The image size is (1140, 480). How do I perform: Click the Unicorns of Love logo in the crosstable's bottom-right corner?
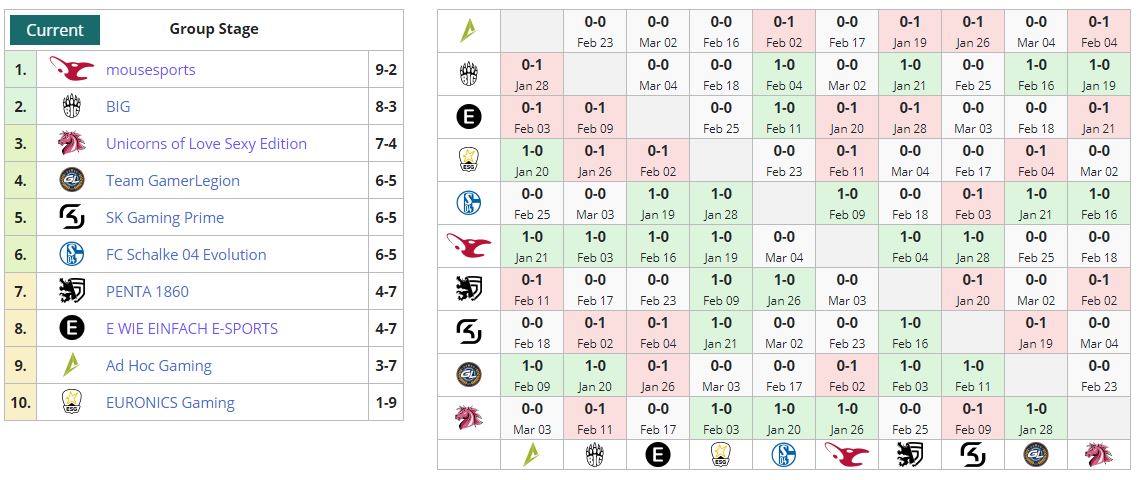pos(1099,455)
